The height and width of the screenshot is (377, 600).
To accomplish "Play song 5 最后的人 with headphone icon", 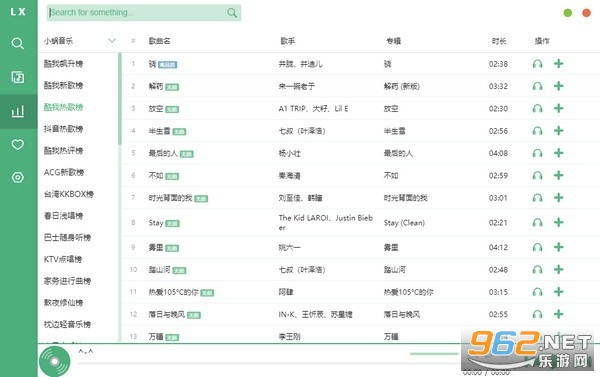I will [x=537, y=153].
